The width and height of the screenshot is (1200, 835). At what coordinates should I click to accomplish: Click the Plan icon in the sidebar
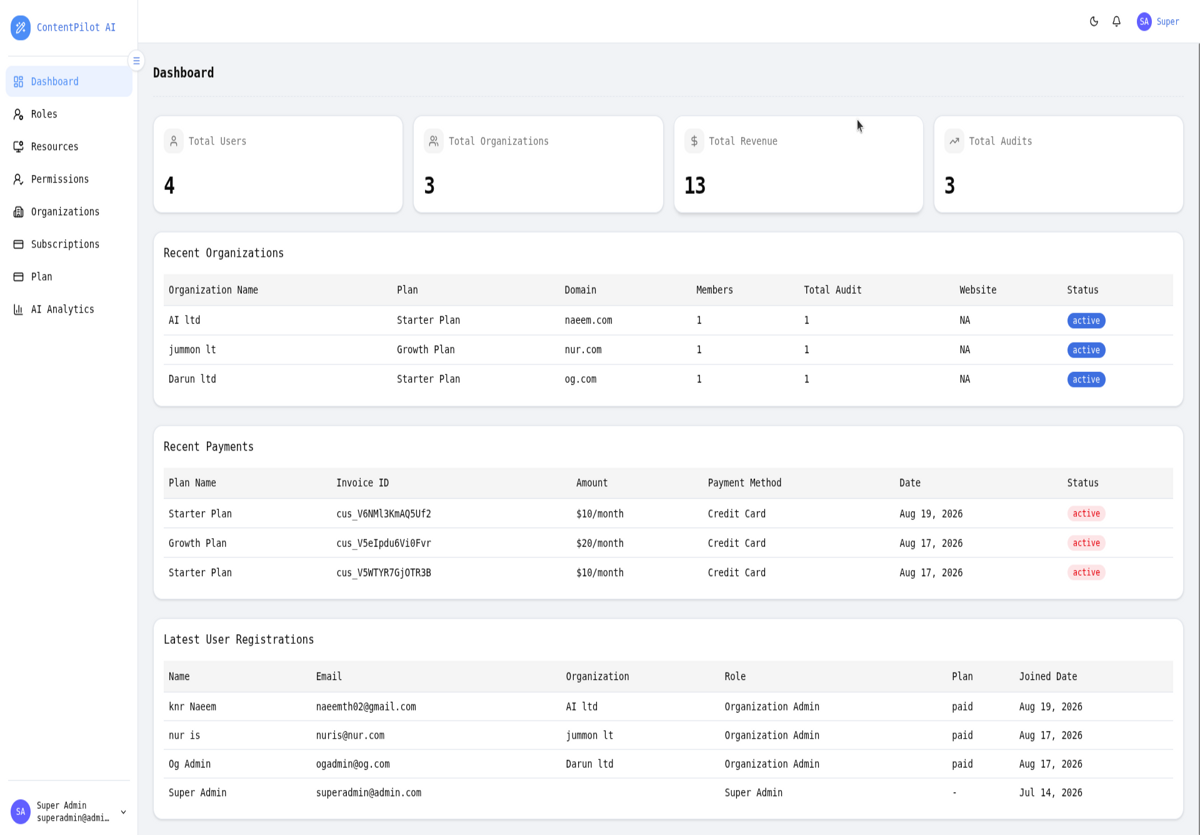18,277
